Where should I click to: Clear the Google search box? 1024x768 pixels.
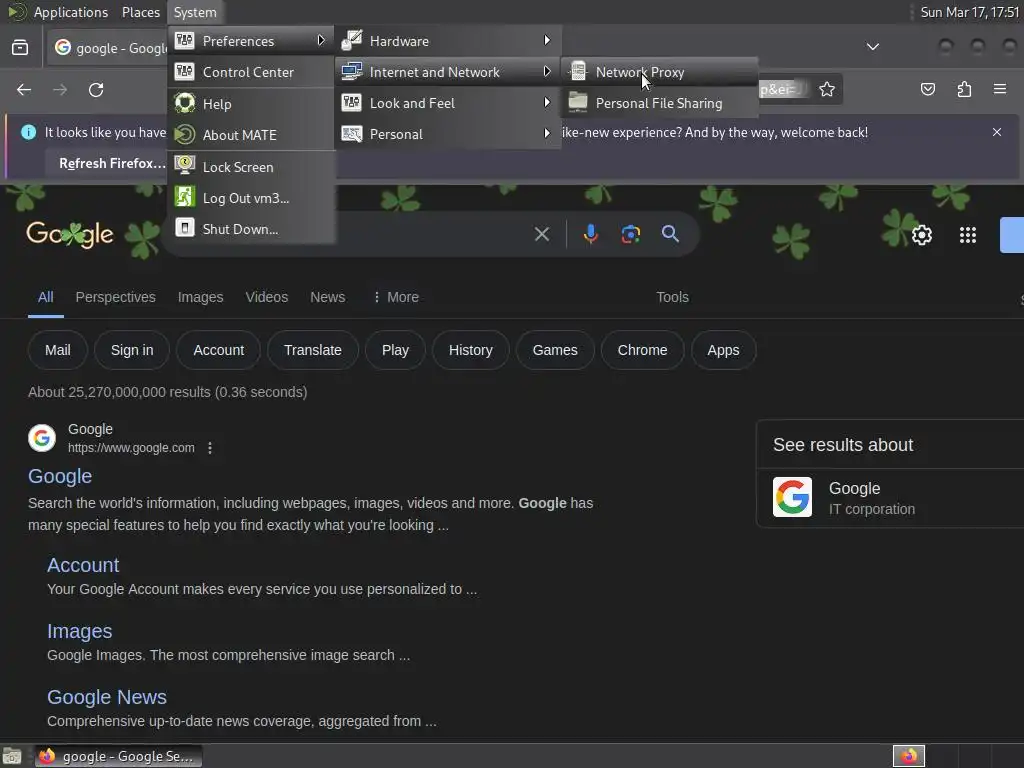[541, 234]
